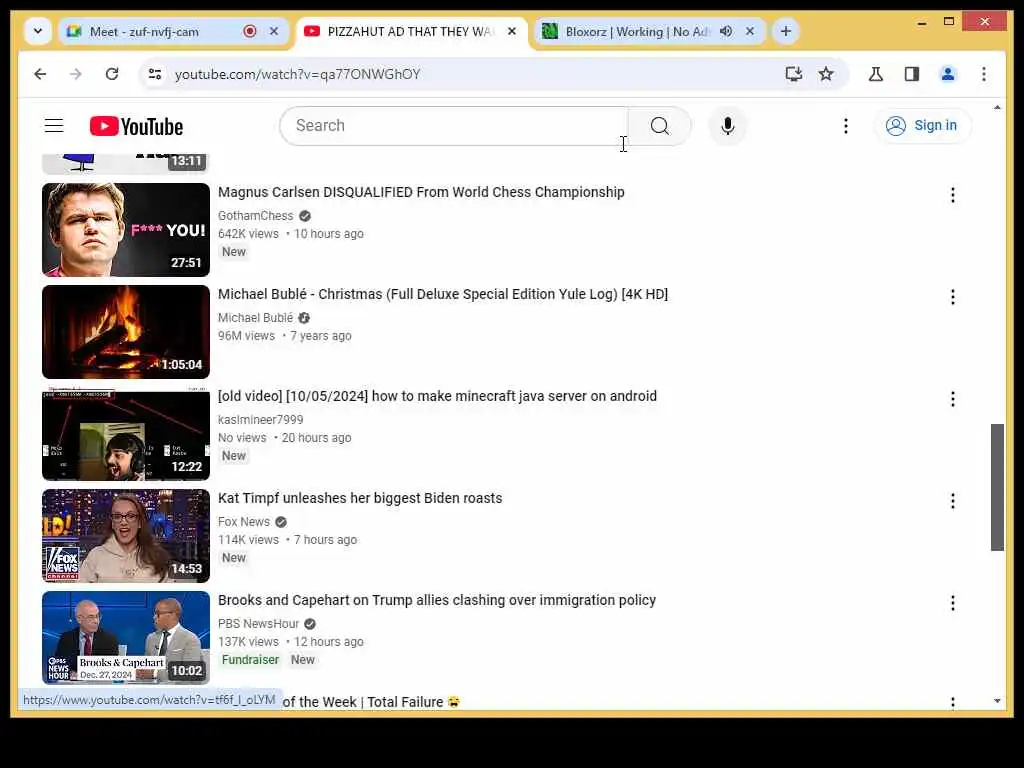1024x768 pixels.
Task: Close the Bloxorz tab
Action: coord(750,31)
